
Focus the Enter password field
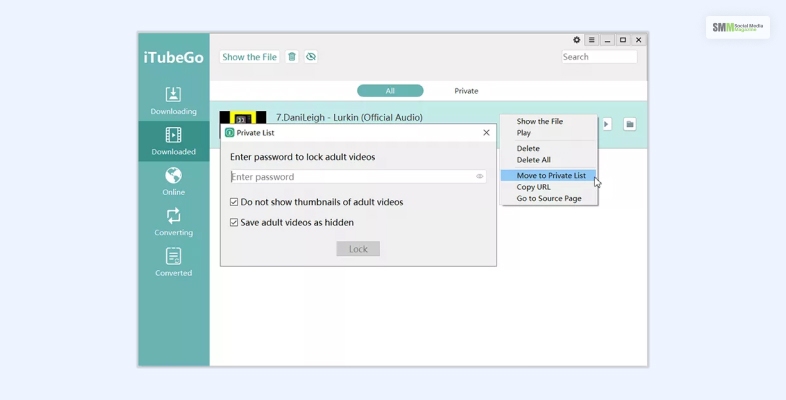pos(358,176)
